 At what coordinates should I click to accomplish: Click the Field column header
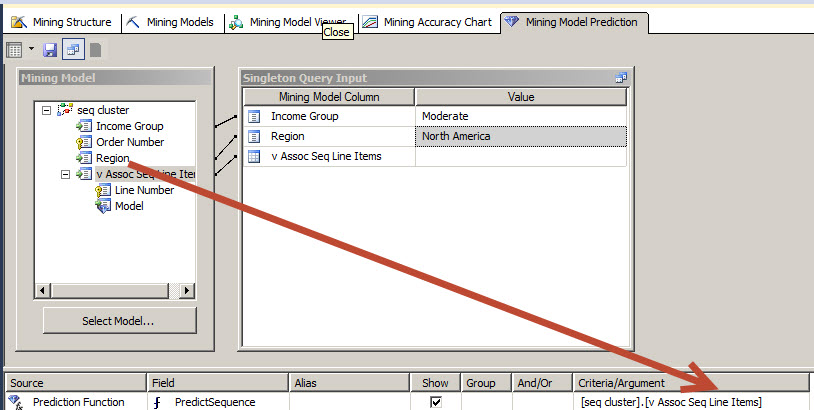click(x=218, y=383)
